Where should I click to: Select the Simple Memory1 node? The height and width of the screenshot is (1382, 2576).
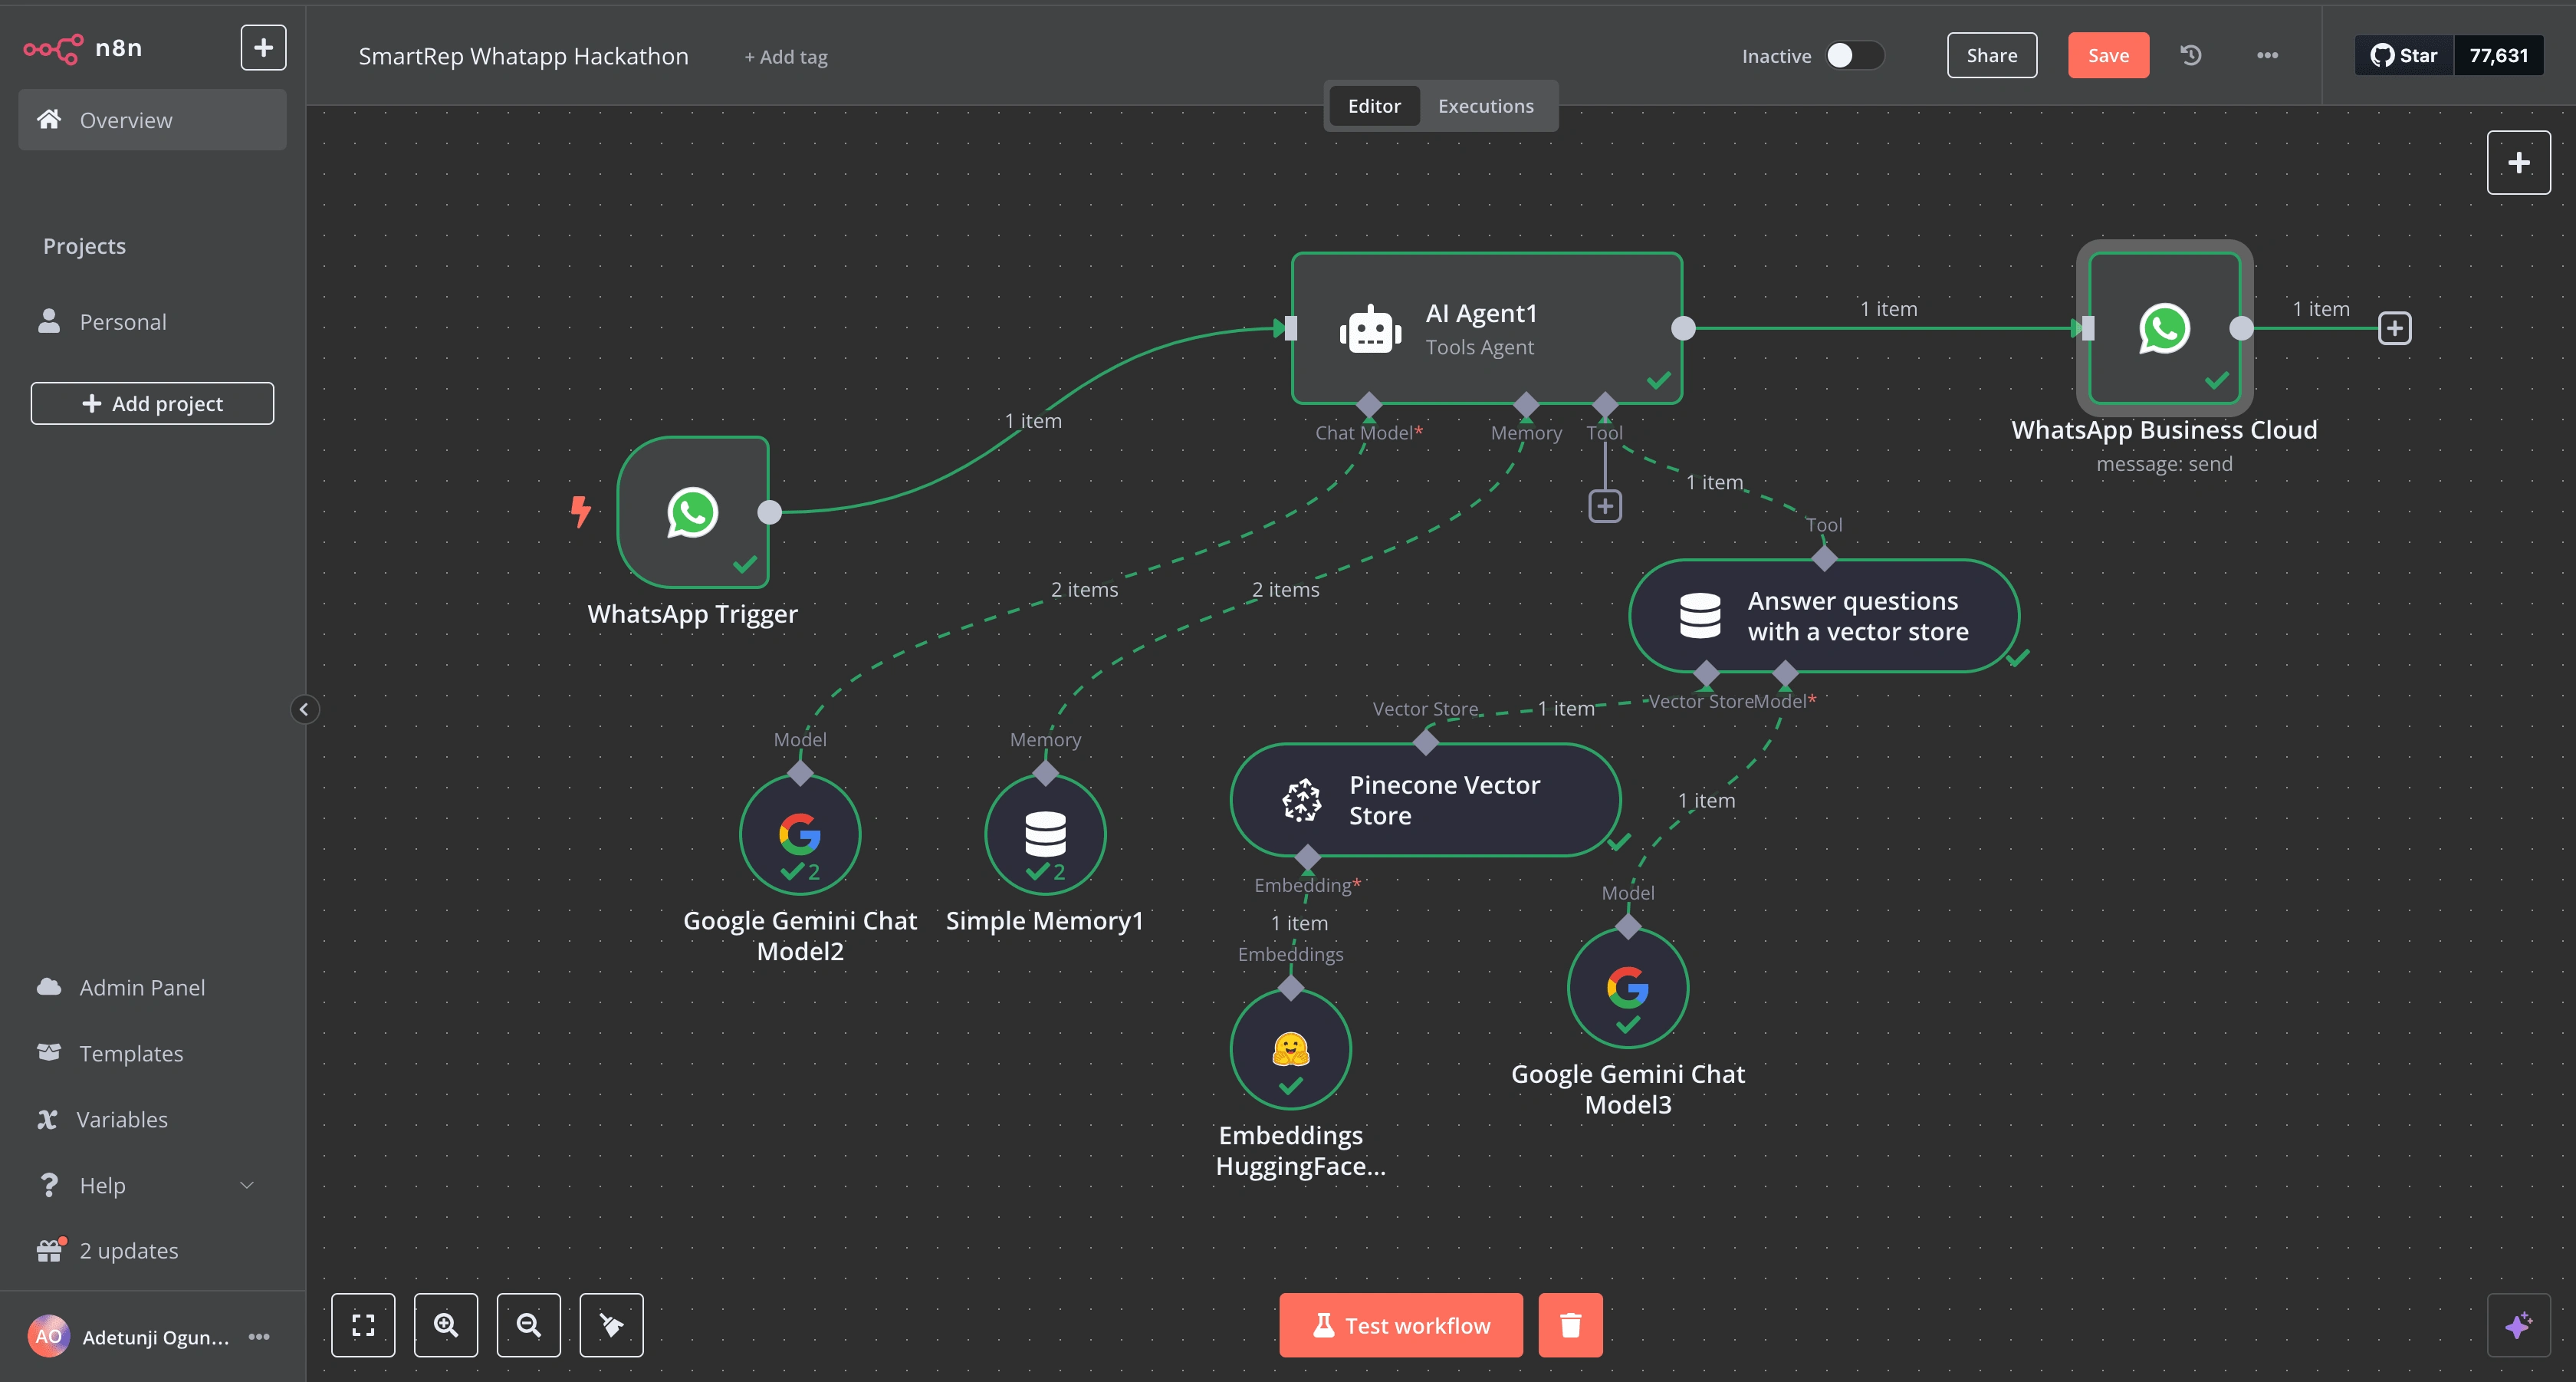tap(1045, 833)
